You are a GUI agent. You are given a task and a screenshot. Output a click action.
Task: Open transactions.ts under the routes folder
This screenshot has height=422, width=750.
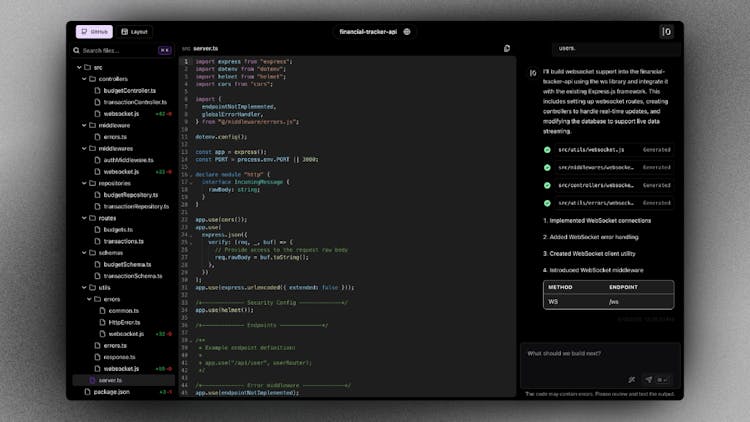(123, 241)
